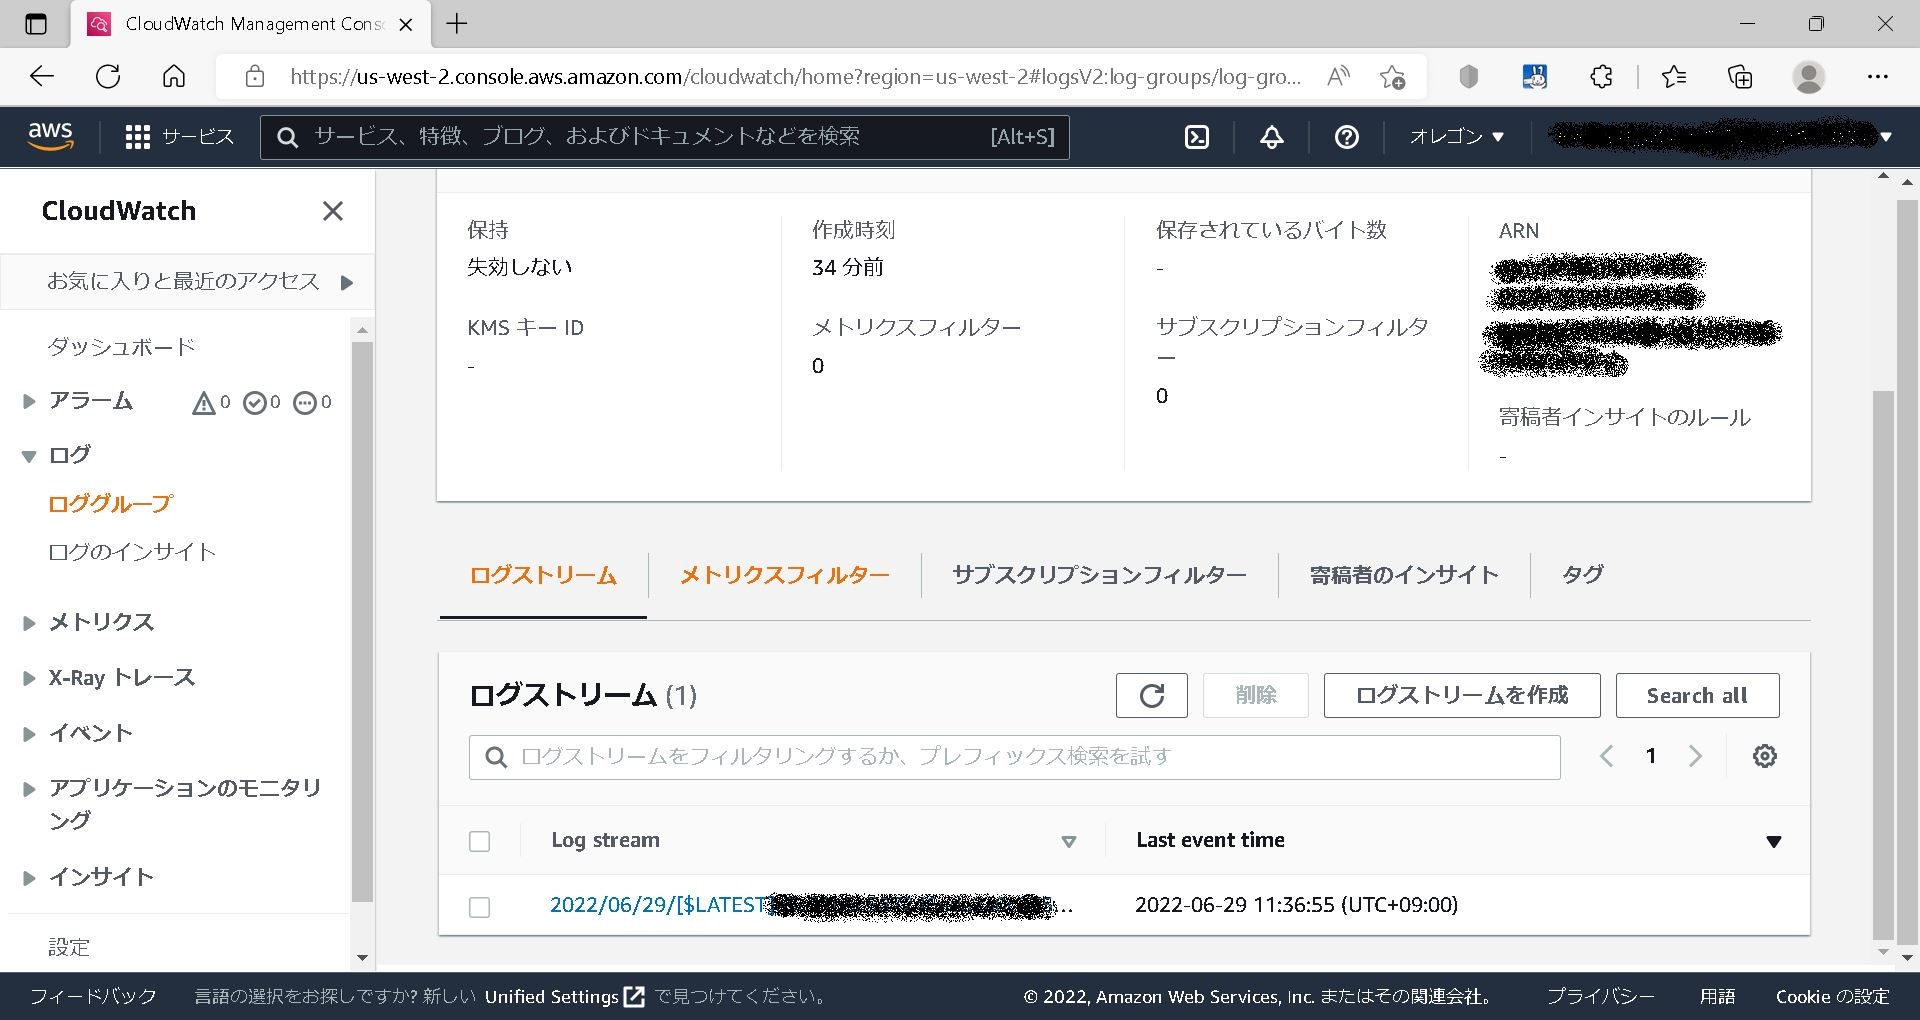Switch to サブスクリプションフィルター tab
Screen dimensions: 1920x1020
click(x=1099, y=575)
